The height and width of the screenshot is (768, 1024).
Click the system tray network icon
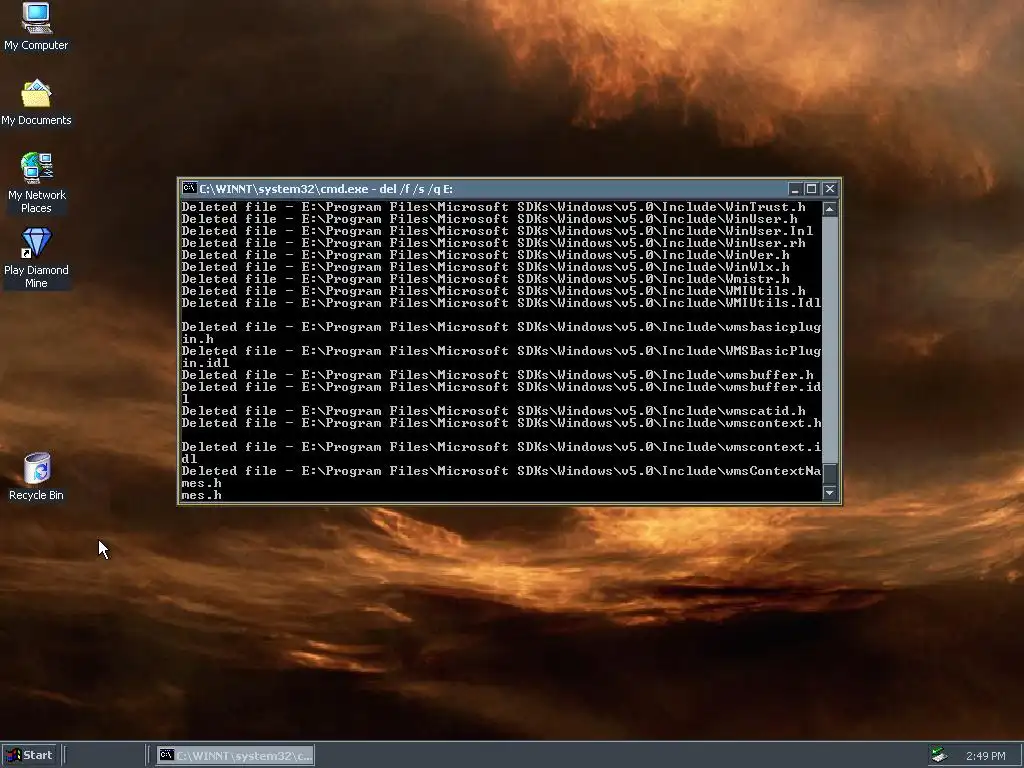coord(939,756)
